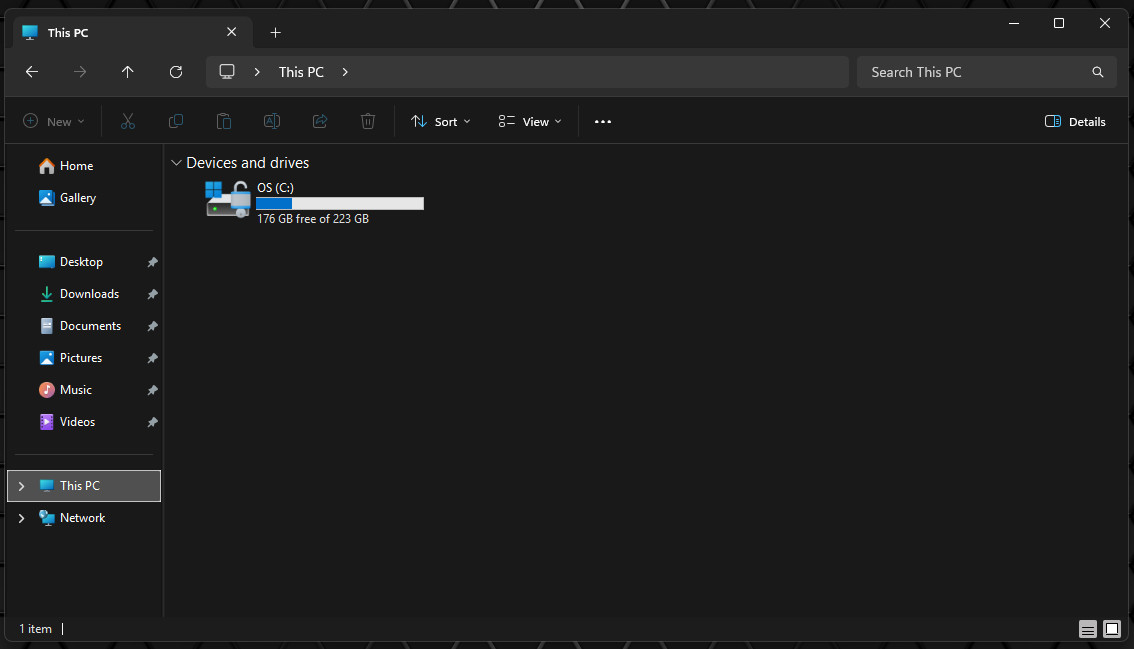
Task: Open the Pictures folder in sidebar
Action: tap(81, 358)
